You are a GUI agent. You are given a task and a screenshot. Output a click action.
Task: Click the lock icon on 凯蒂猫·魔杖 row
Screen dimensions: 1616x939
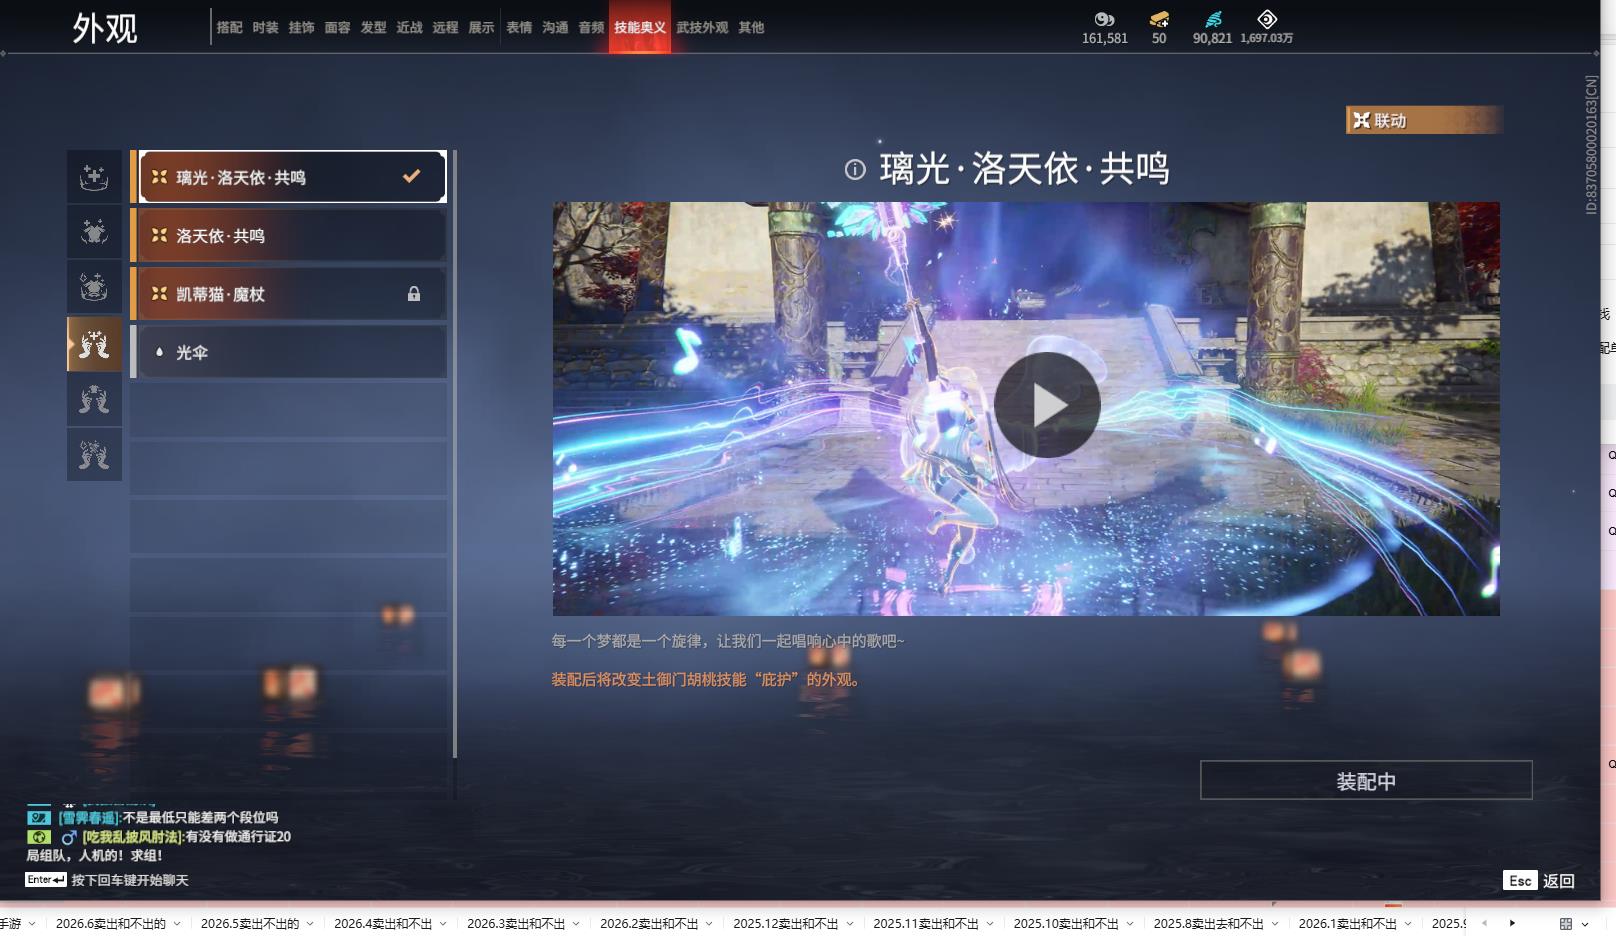pyautogui.click(x=414, y=294)
